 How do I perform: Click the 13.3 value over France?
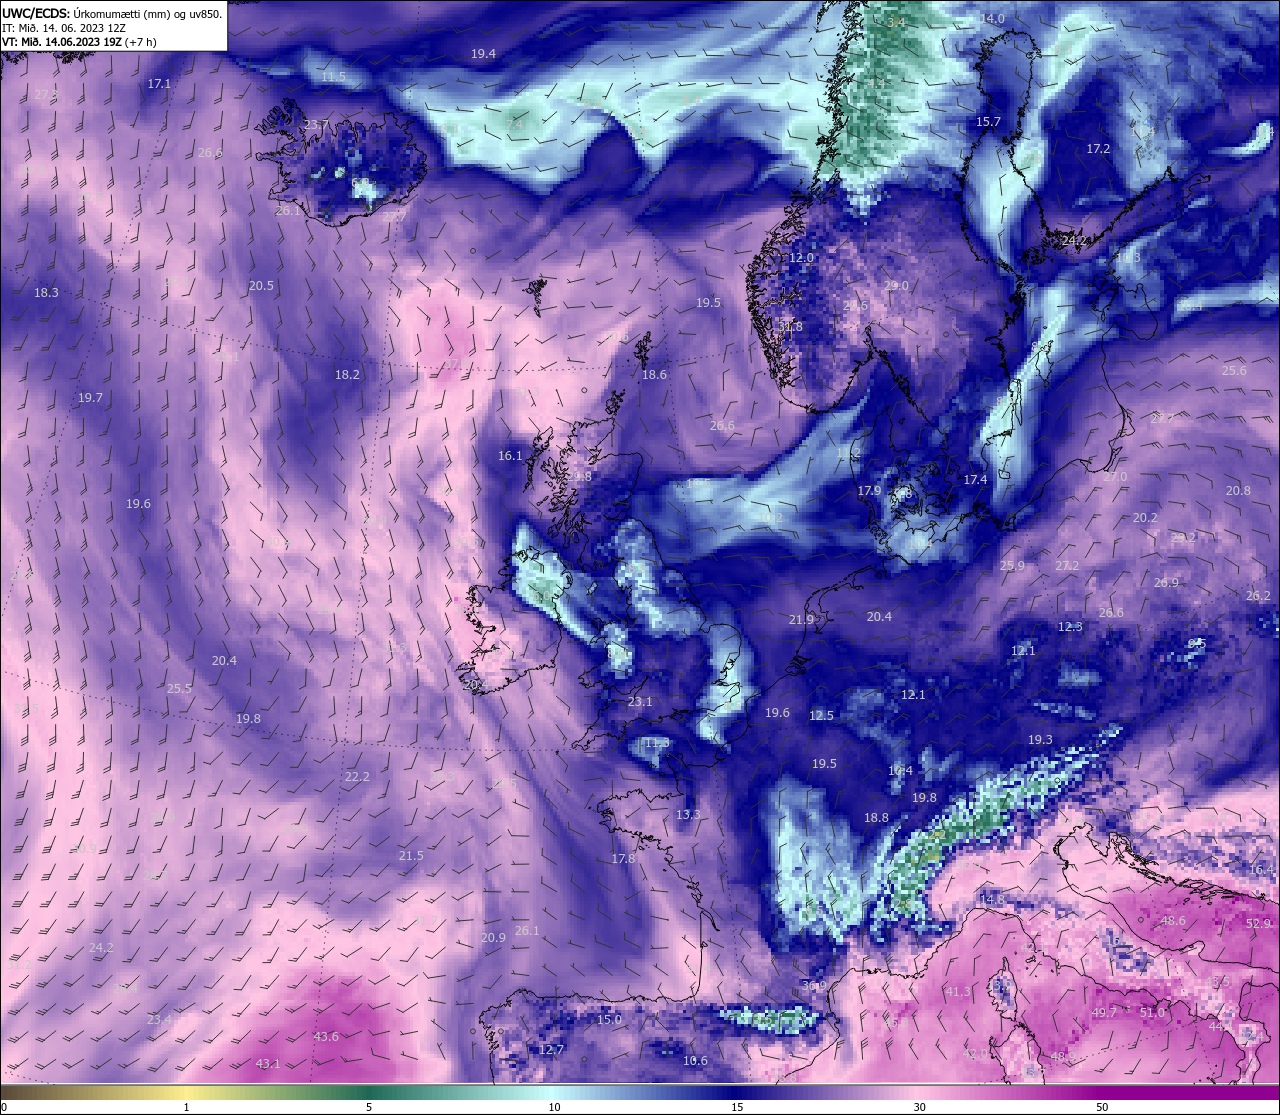coord(688,815)
